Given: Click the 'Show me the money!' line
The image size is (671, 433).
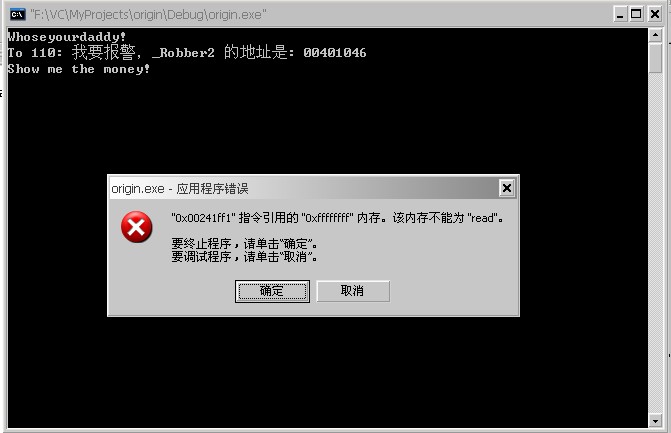Looking at the screenshot, I should coord(79,69).
